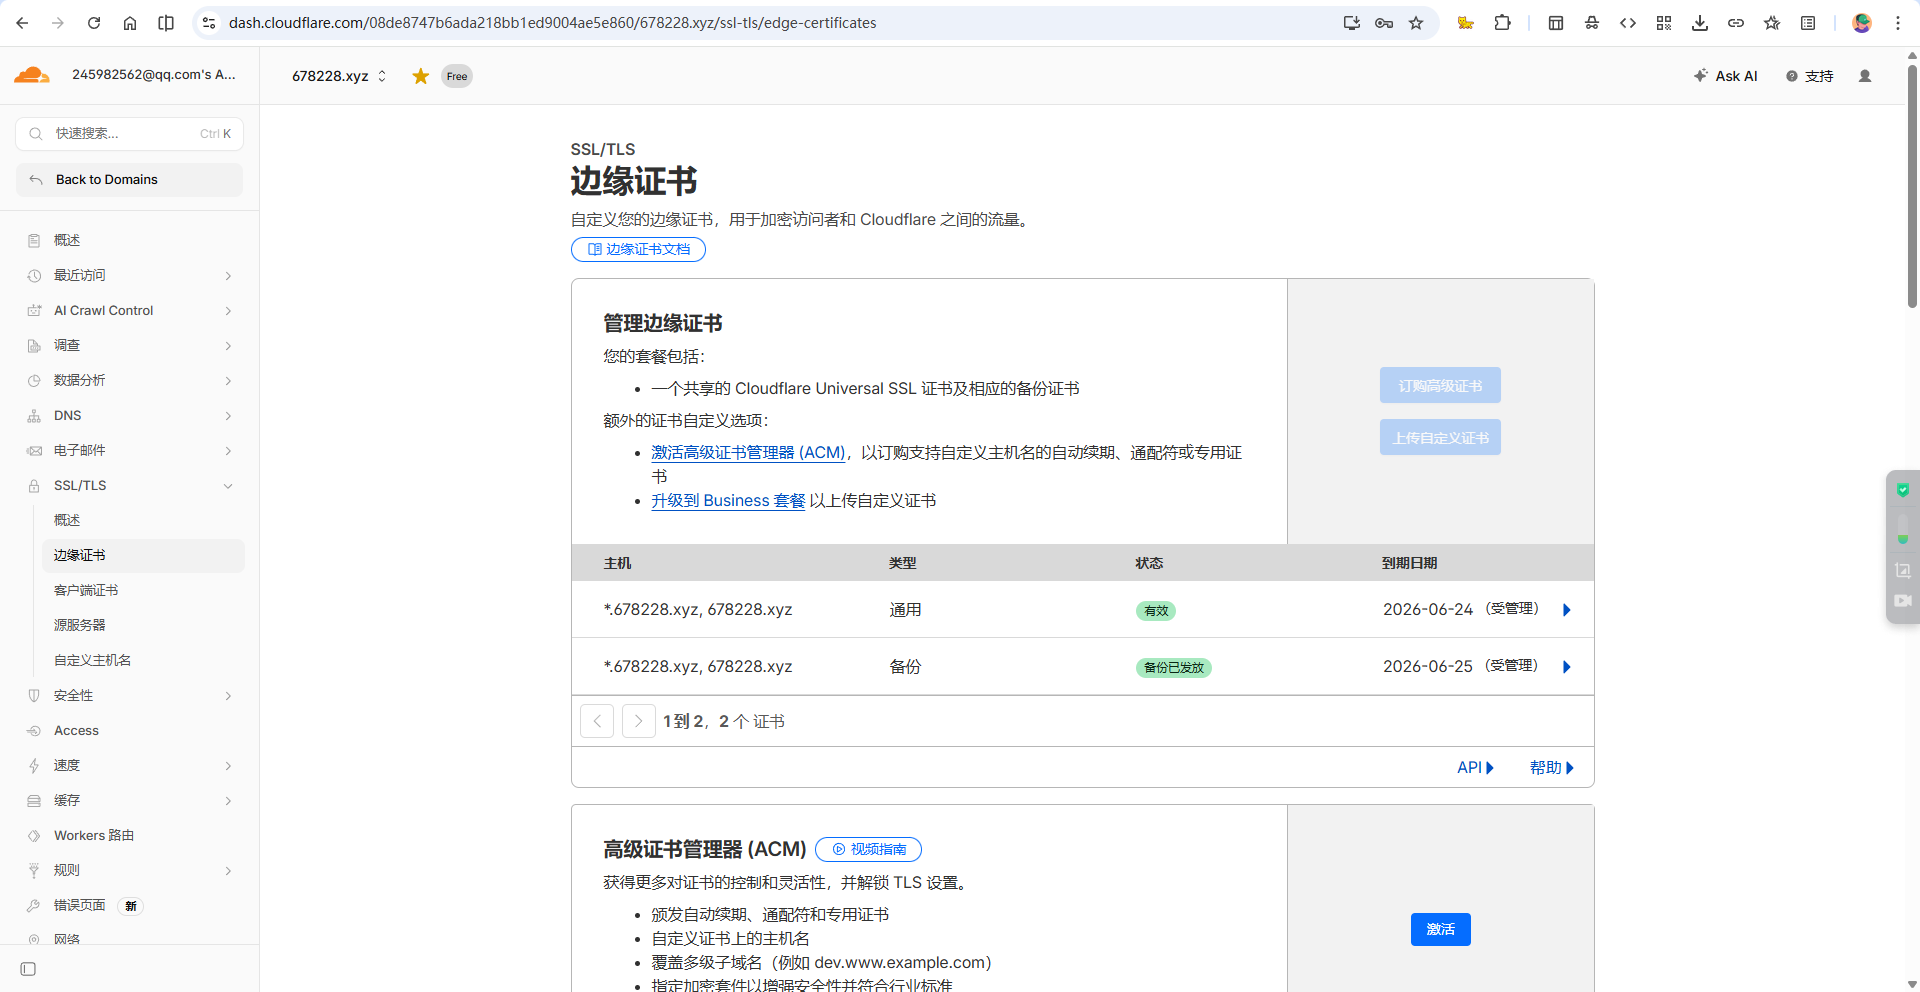Open browser downloads icon
This screenshot has width=1920, height=992.
click(x=1700, y=23)
